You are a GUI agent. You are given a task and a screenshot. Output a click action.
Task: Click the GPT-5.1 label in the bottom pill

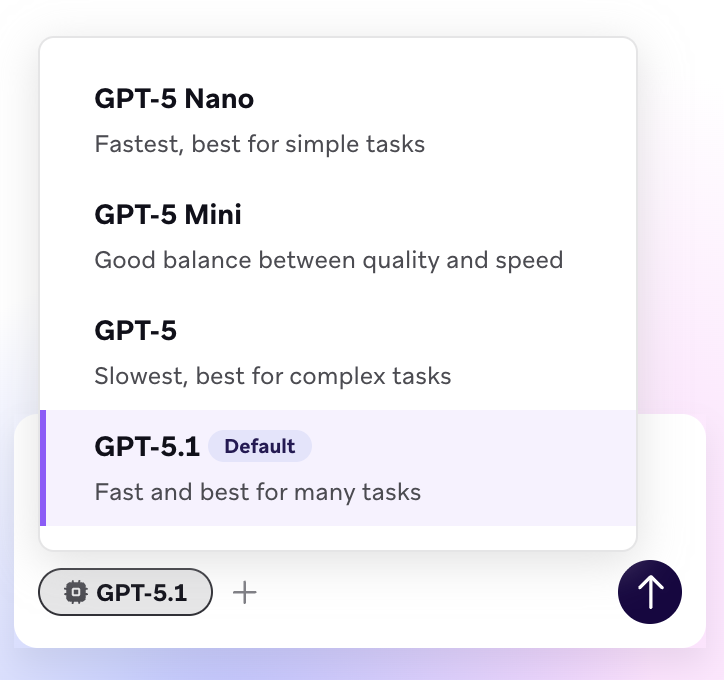(x=142, y=592)
